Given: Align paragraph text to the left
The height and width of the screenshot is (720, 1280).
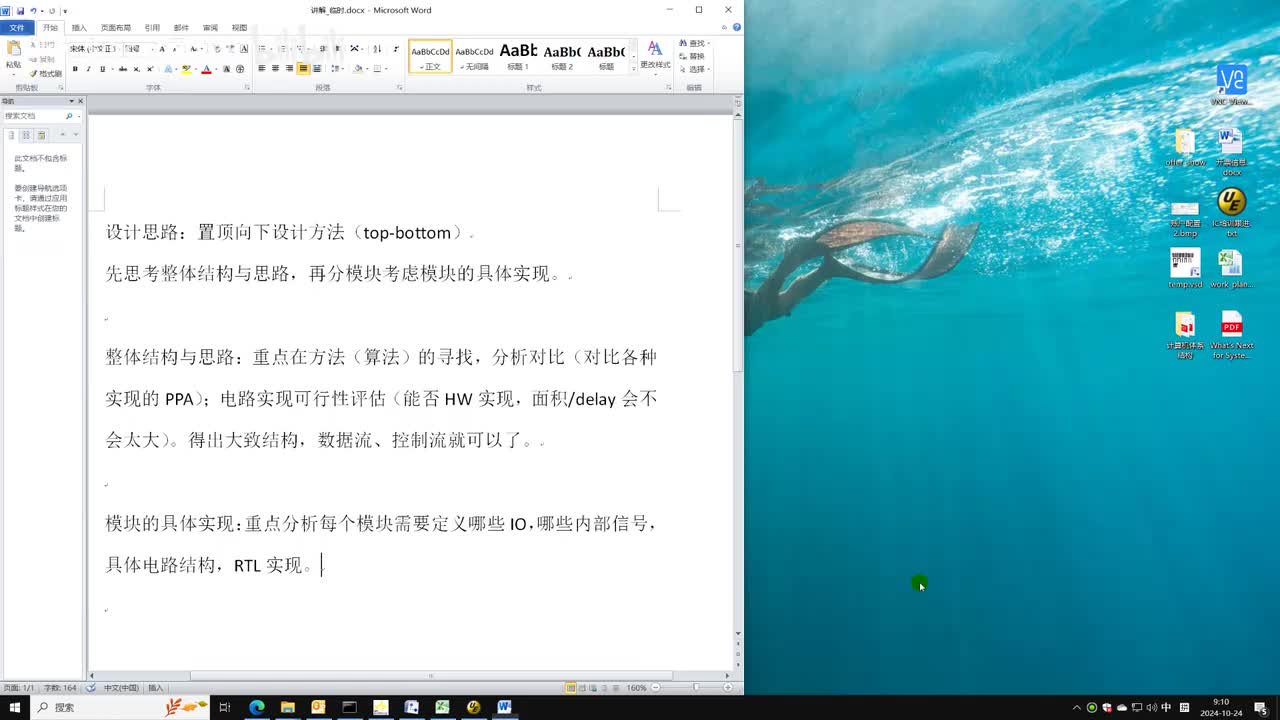Looking at the screenshot, I should (x=262, y=68).
